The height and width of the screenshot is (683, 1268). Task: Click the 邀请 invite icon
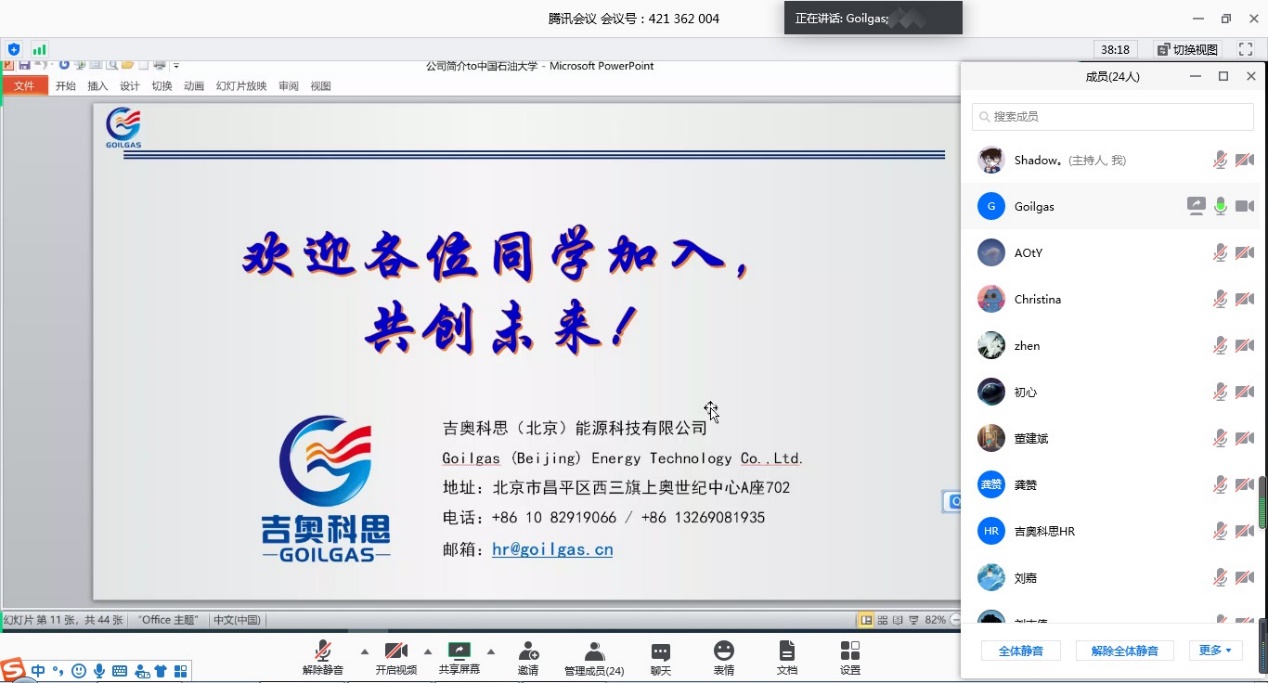528,652
